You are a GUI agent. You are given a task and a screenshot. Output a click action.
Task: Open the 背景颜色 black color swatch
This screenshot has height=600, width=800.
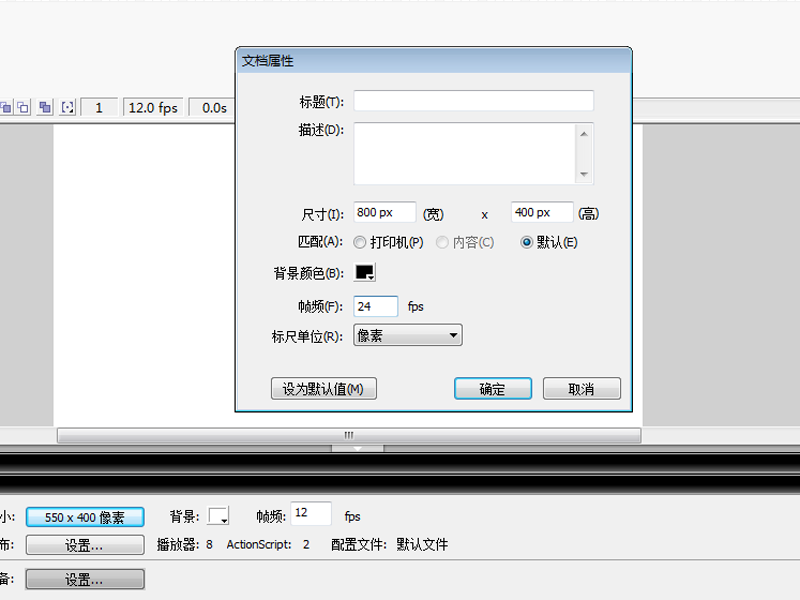(x=364, y=272)
